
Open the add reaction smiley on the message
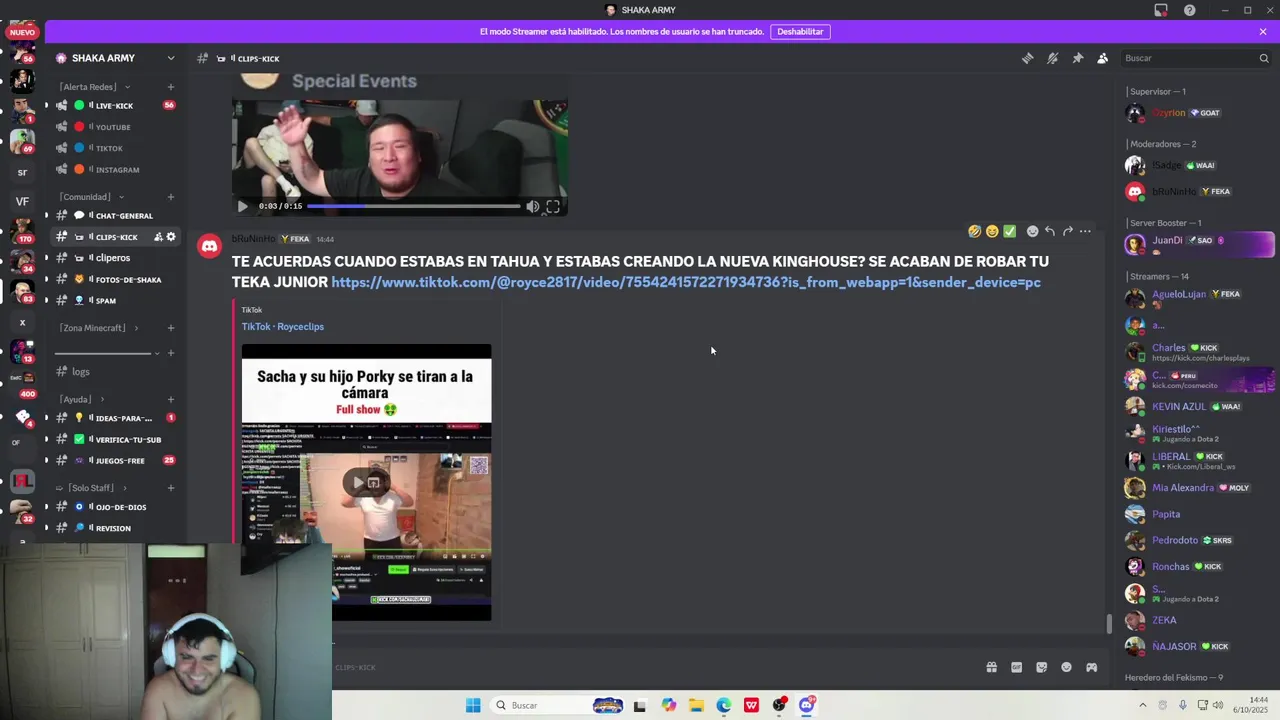(x=1033, y=231)
